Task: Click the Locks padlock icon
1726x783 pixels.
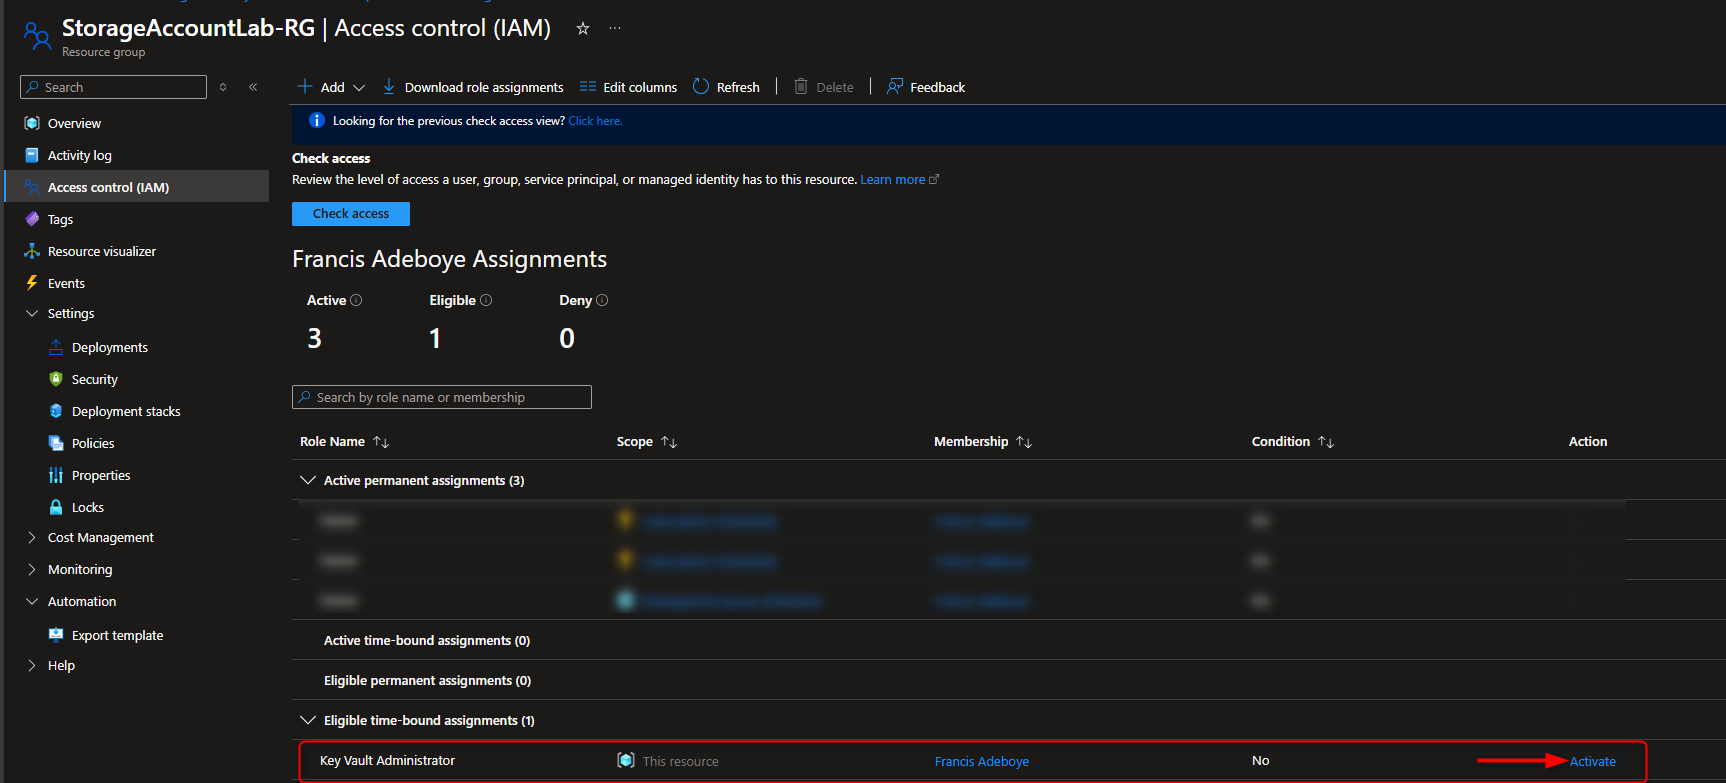Action: [x=56, y=507]
